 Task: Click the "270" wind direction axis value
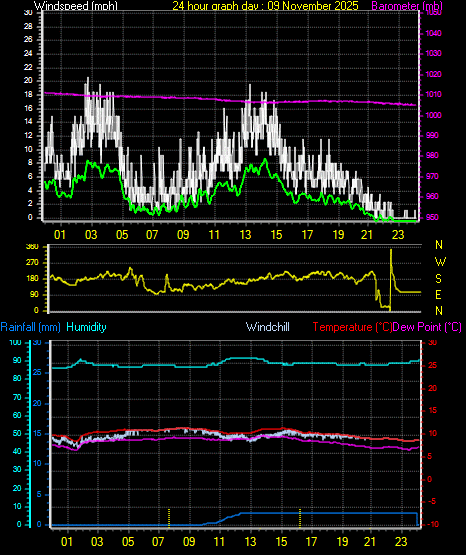tap(33, 263)
